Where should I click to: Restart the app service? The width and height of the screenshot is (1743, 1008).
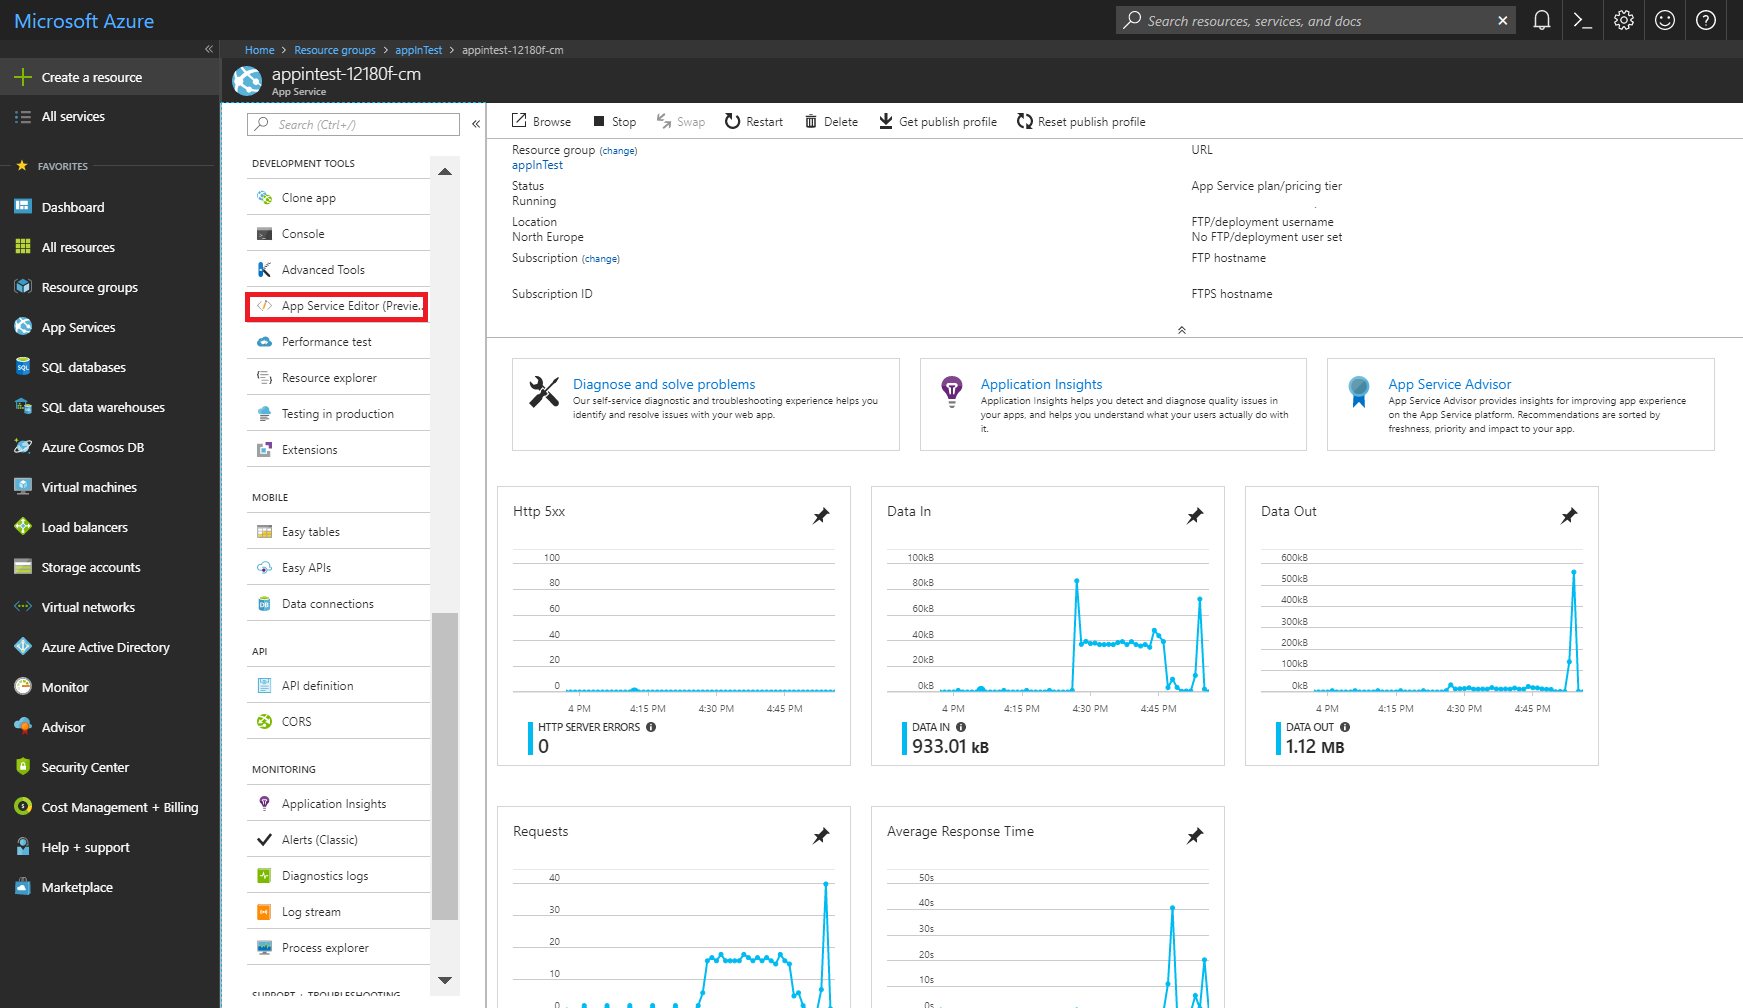[753, 121]
